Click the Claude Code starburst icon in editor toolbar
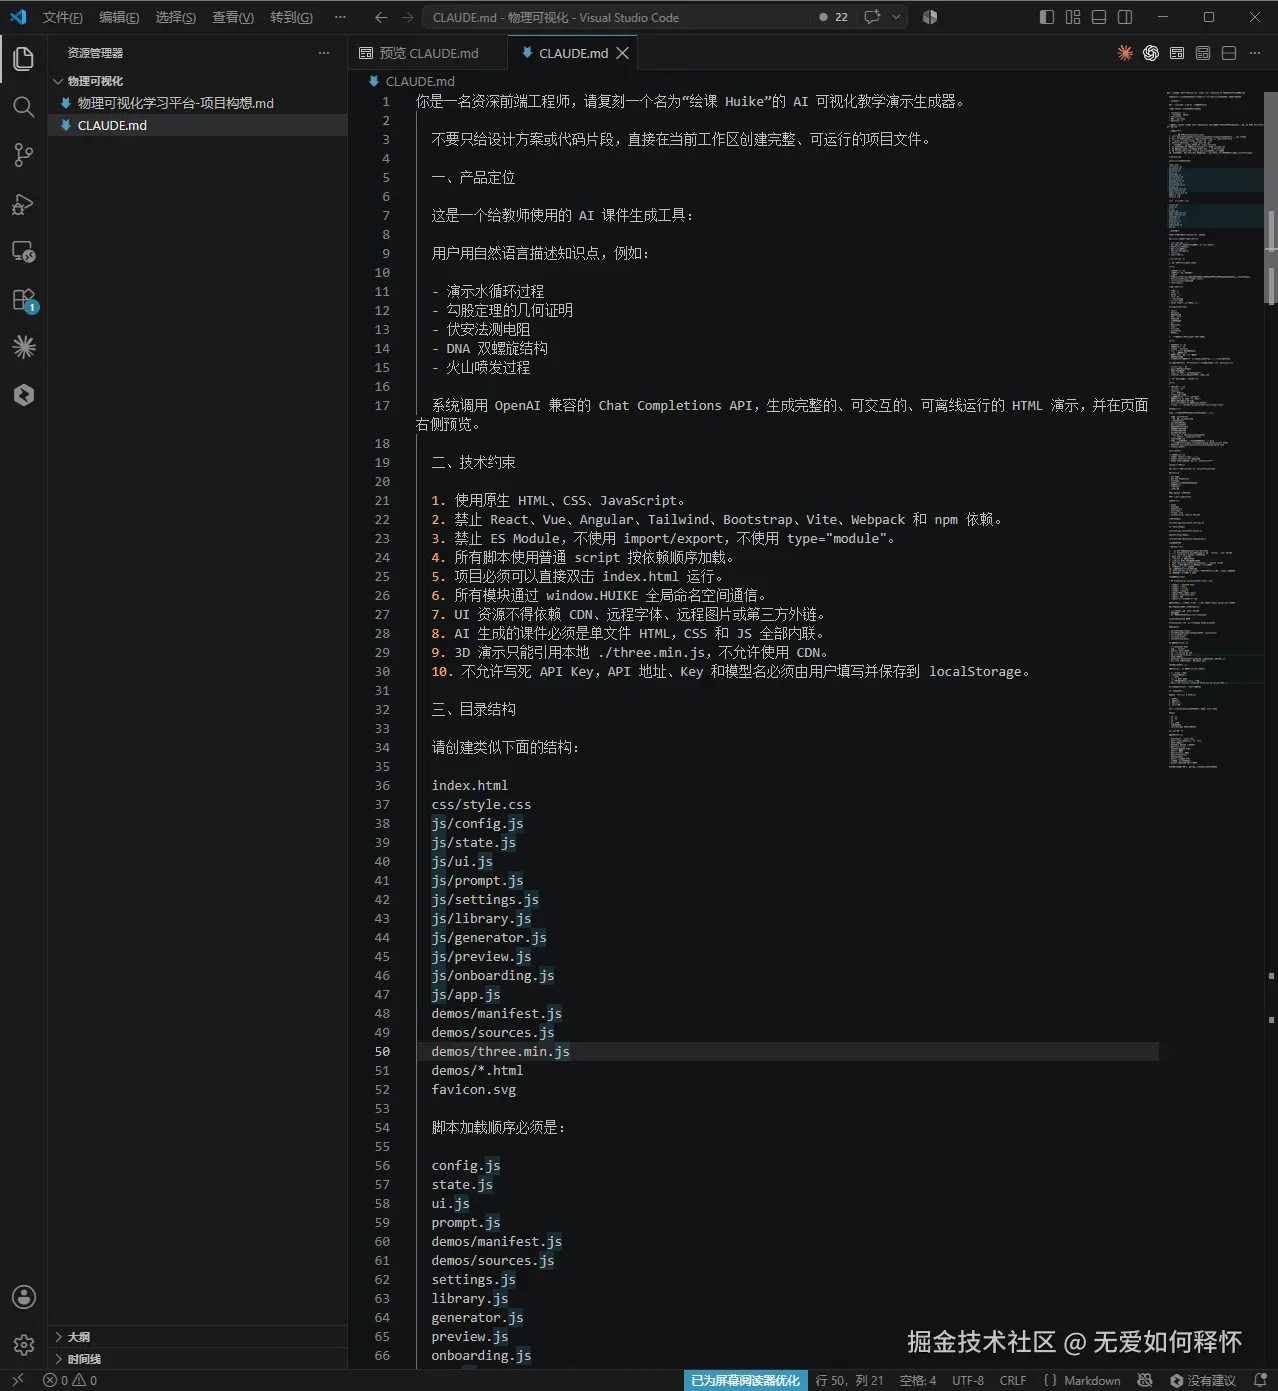This screenshot has width=1278, height=1391. point(1125,53)
